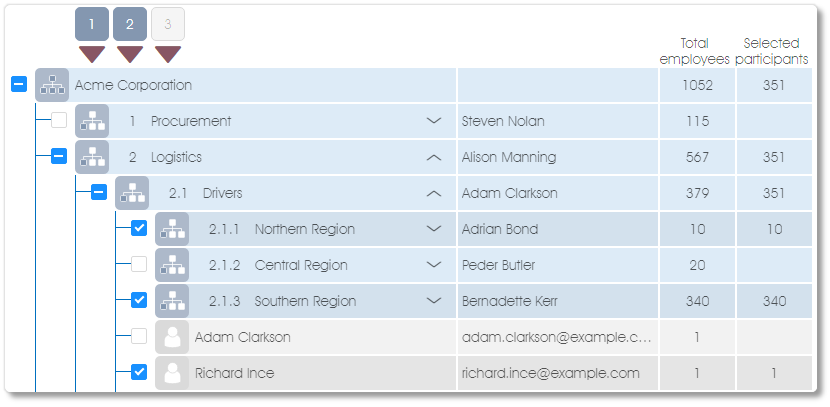
Task: Click Richard Ince's person avatar icon
Action: click(x=172, y=373)
